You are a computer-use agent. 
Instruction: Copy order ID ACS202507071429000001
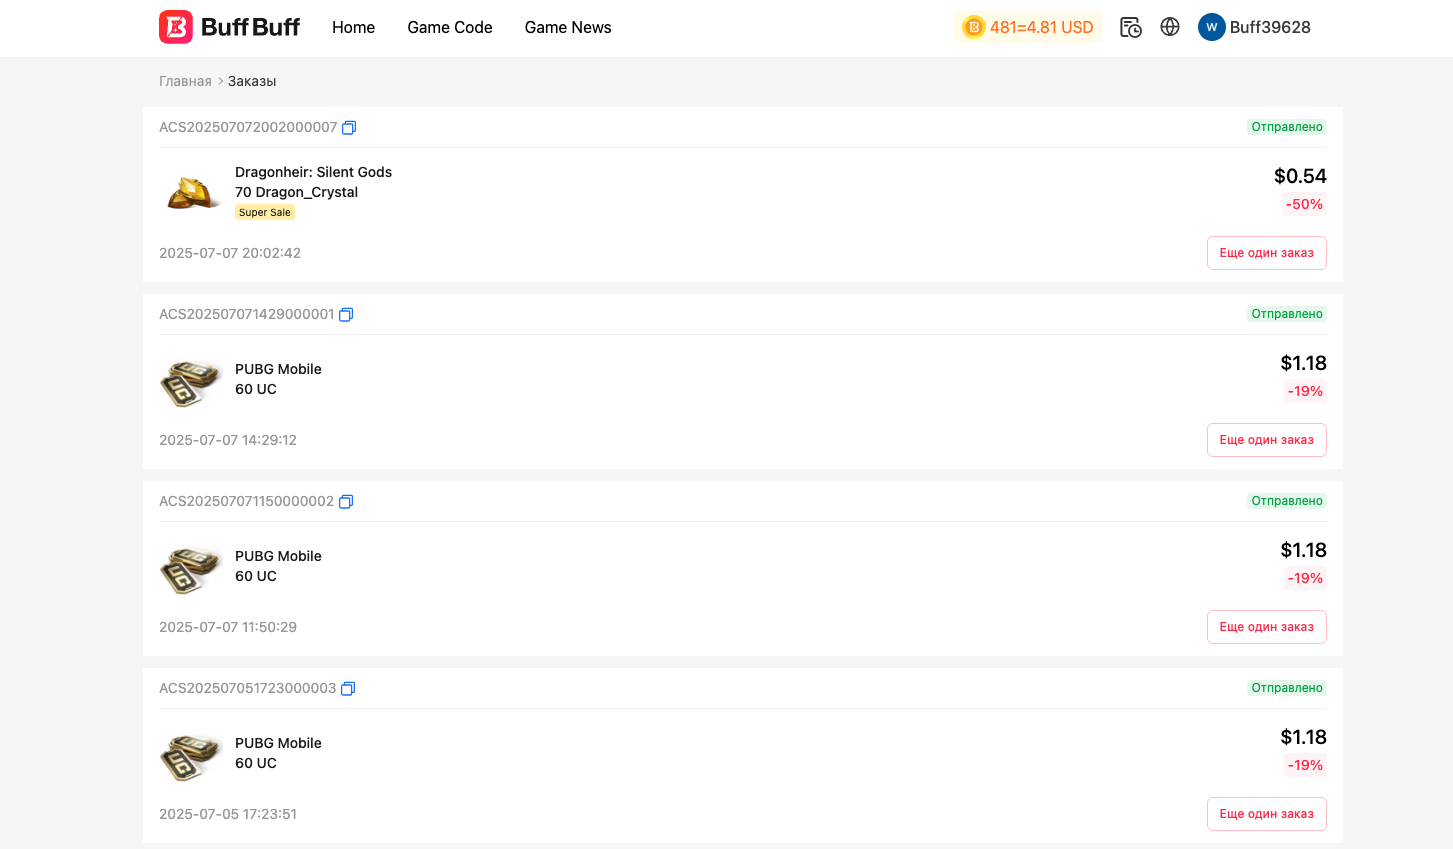point(346,315)
